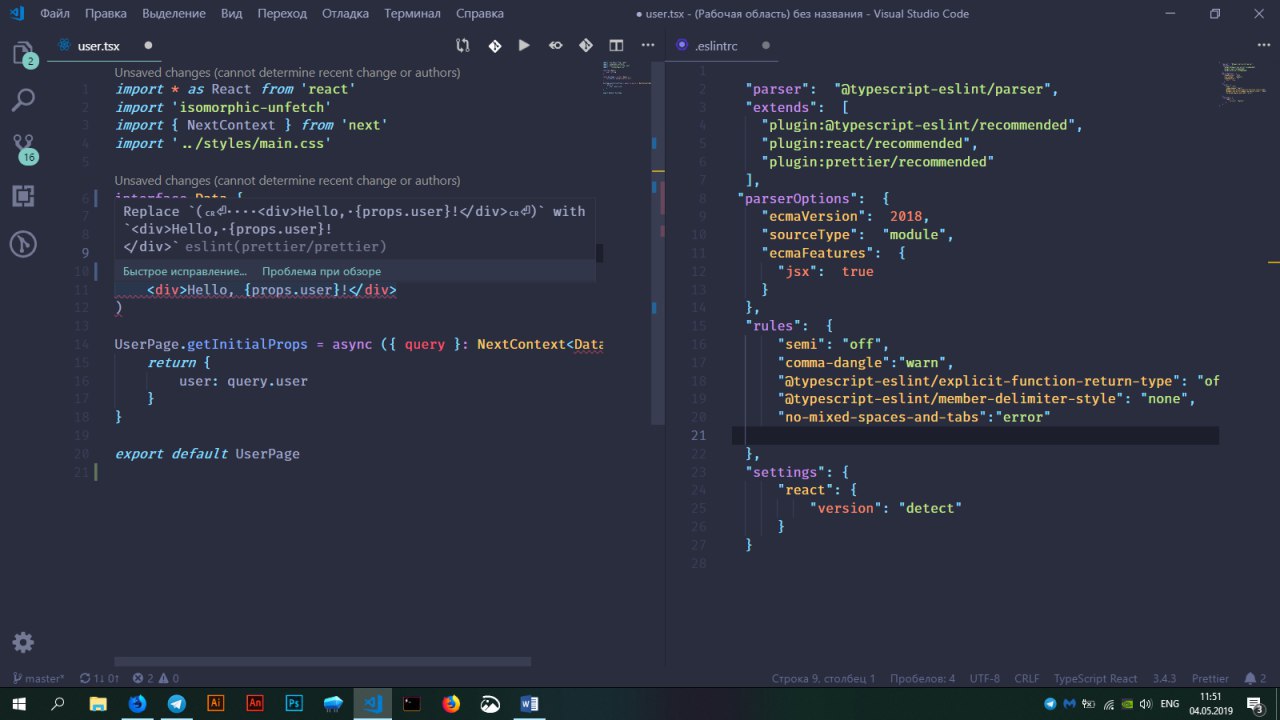Click empty line 21 in .eslintrc editor
The height and width of the screenshot is (720, 1280).
click(975, 435)
